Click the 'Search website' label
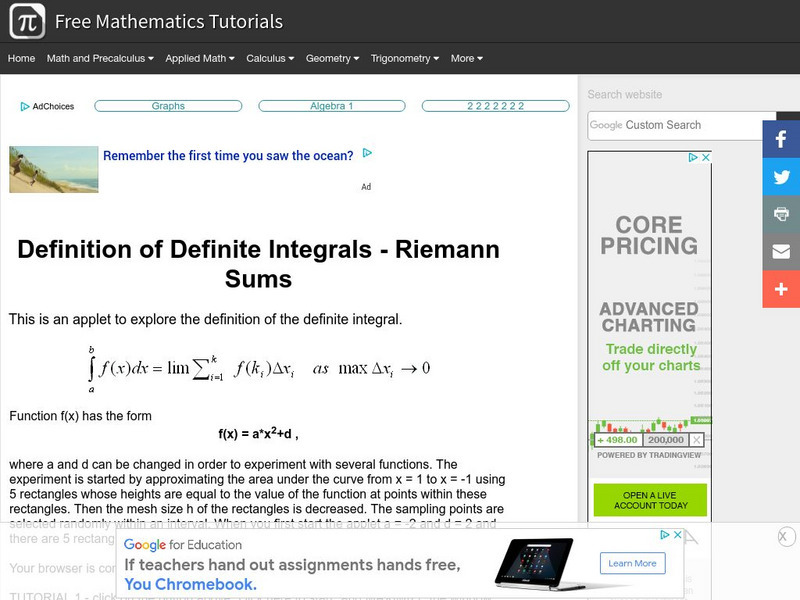The width and height of the screenshot is (800, 600). click(x=625, y=94)
